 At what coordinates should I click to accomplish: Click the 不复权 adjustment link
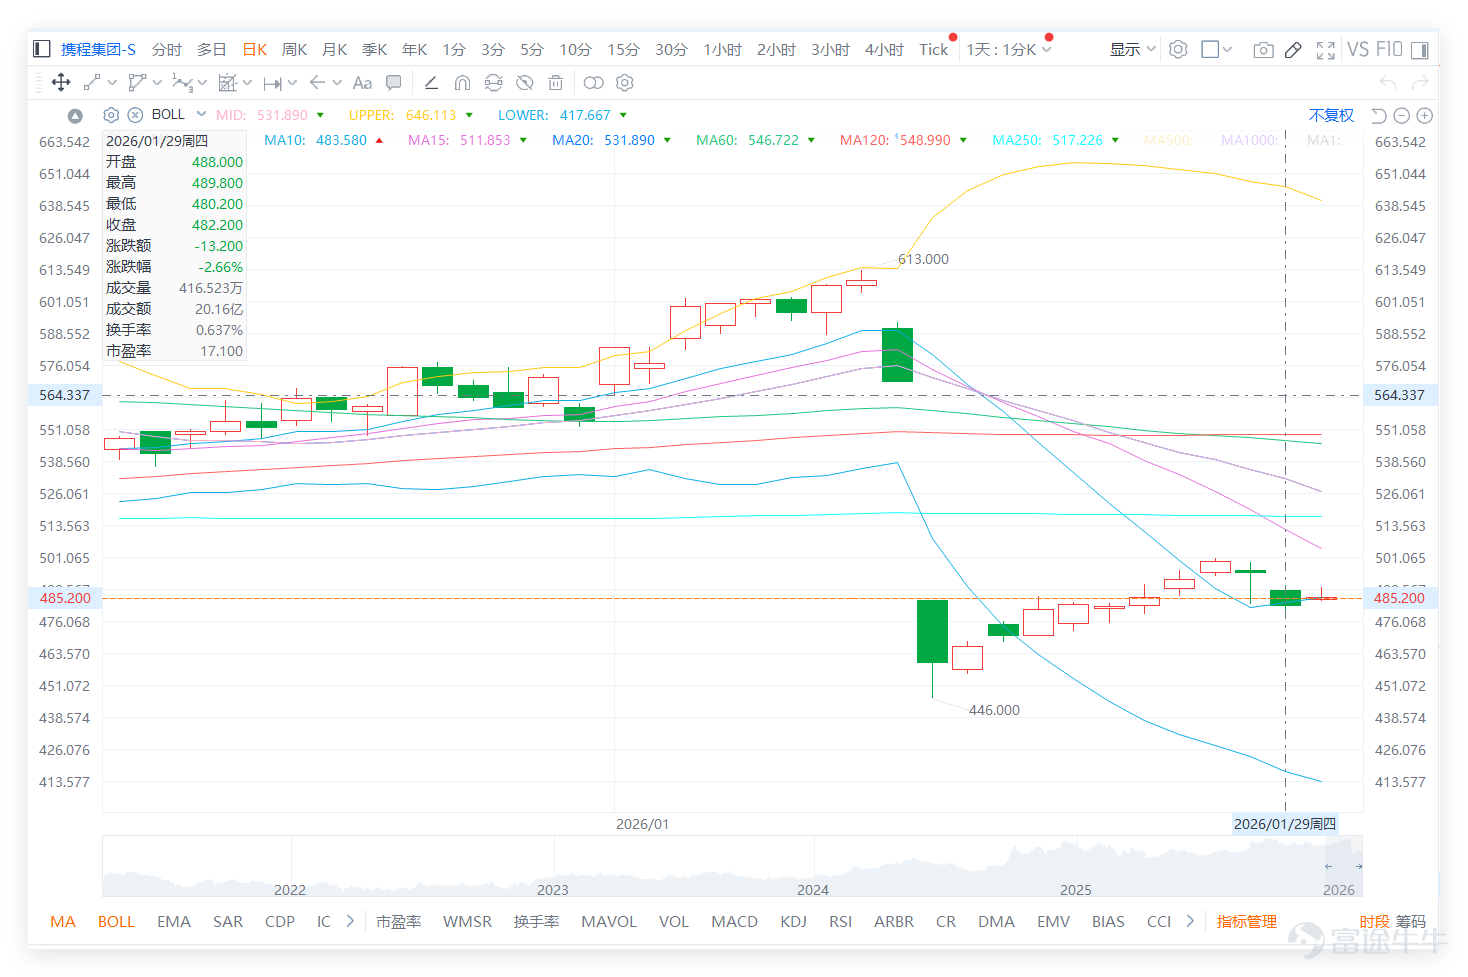tap(1332, 115)
